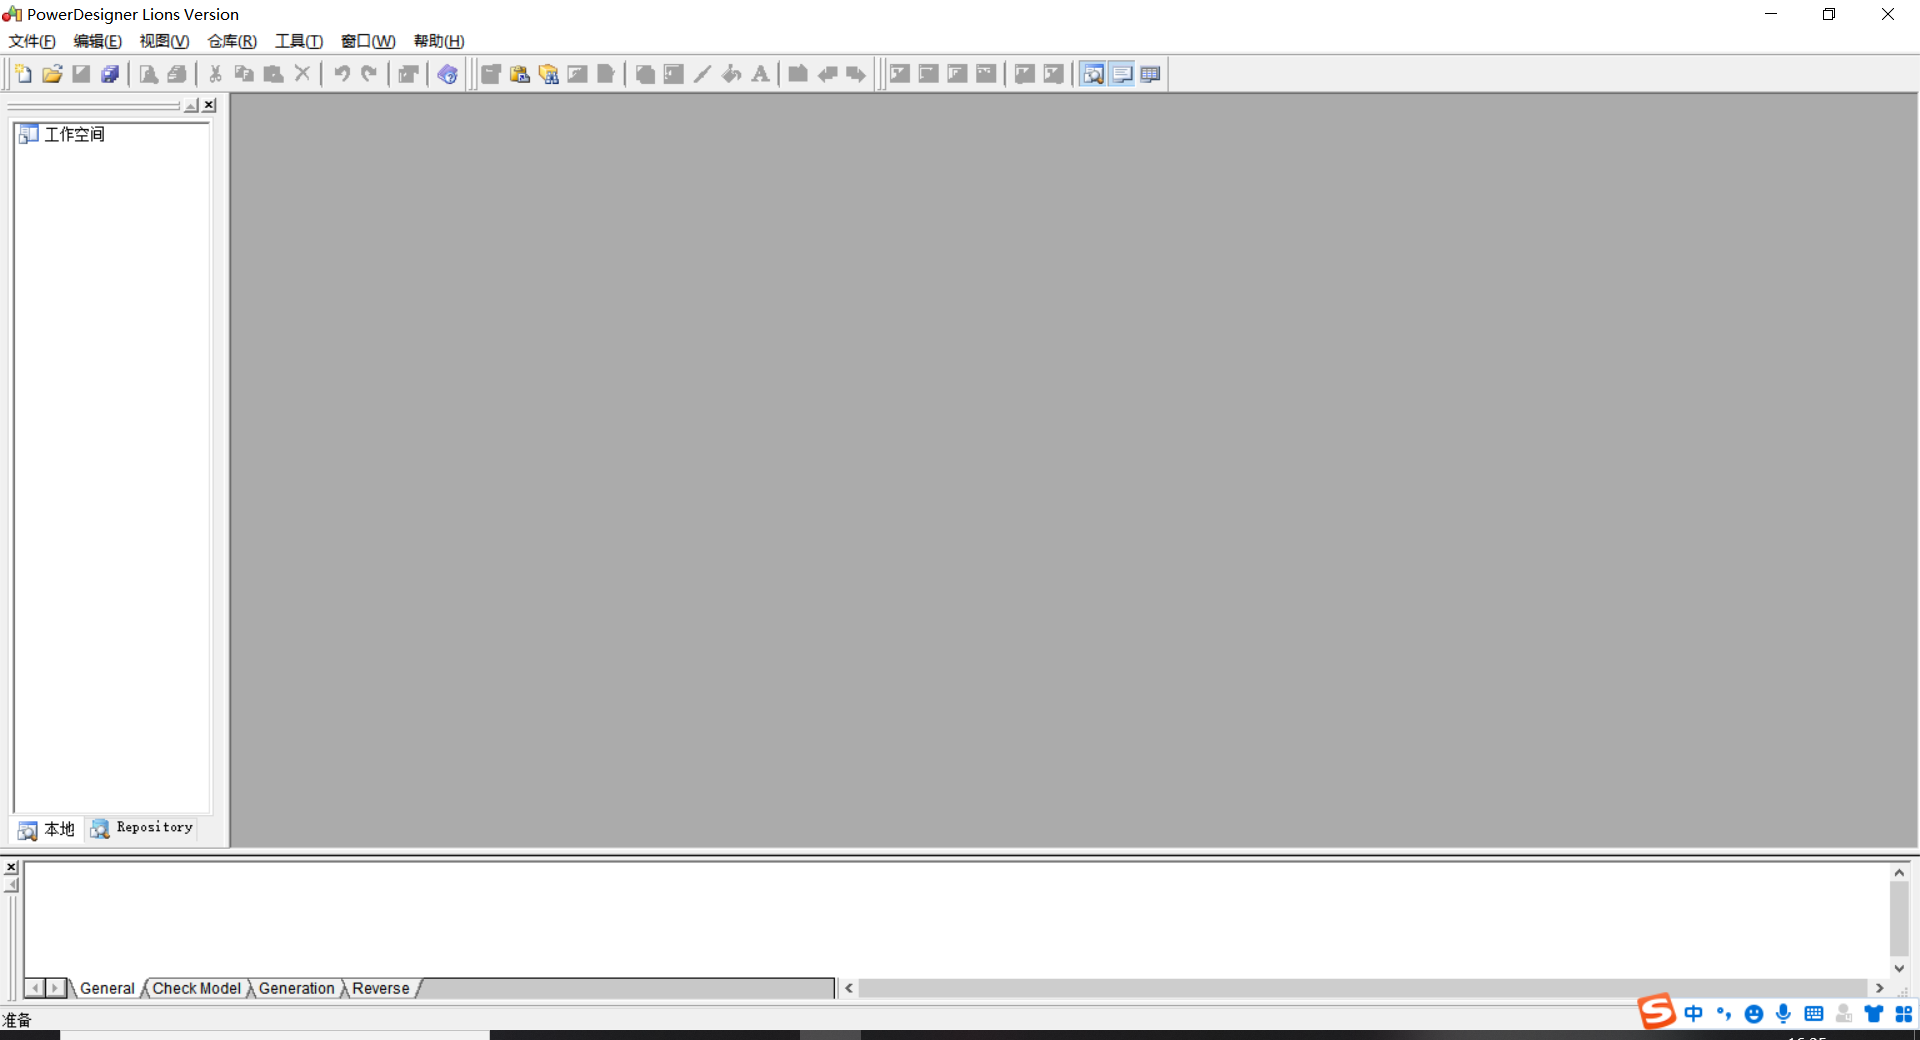Open the 文件(F) menu
1920x1040 pixels.
coord(32,41)
